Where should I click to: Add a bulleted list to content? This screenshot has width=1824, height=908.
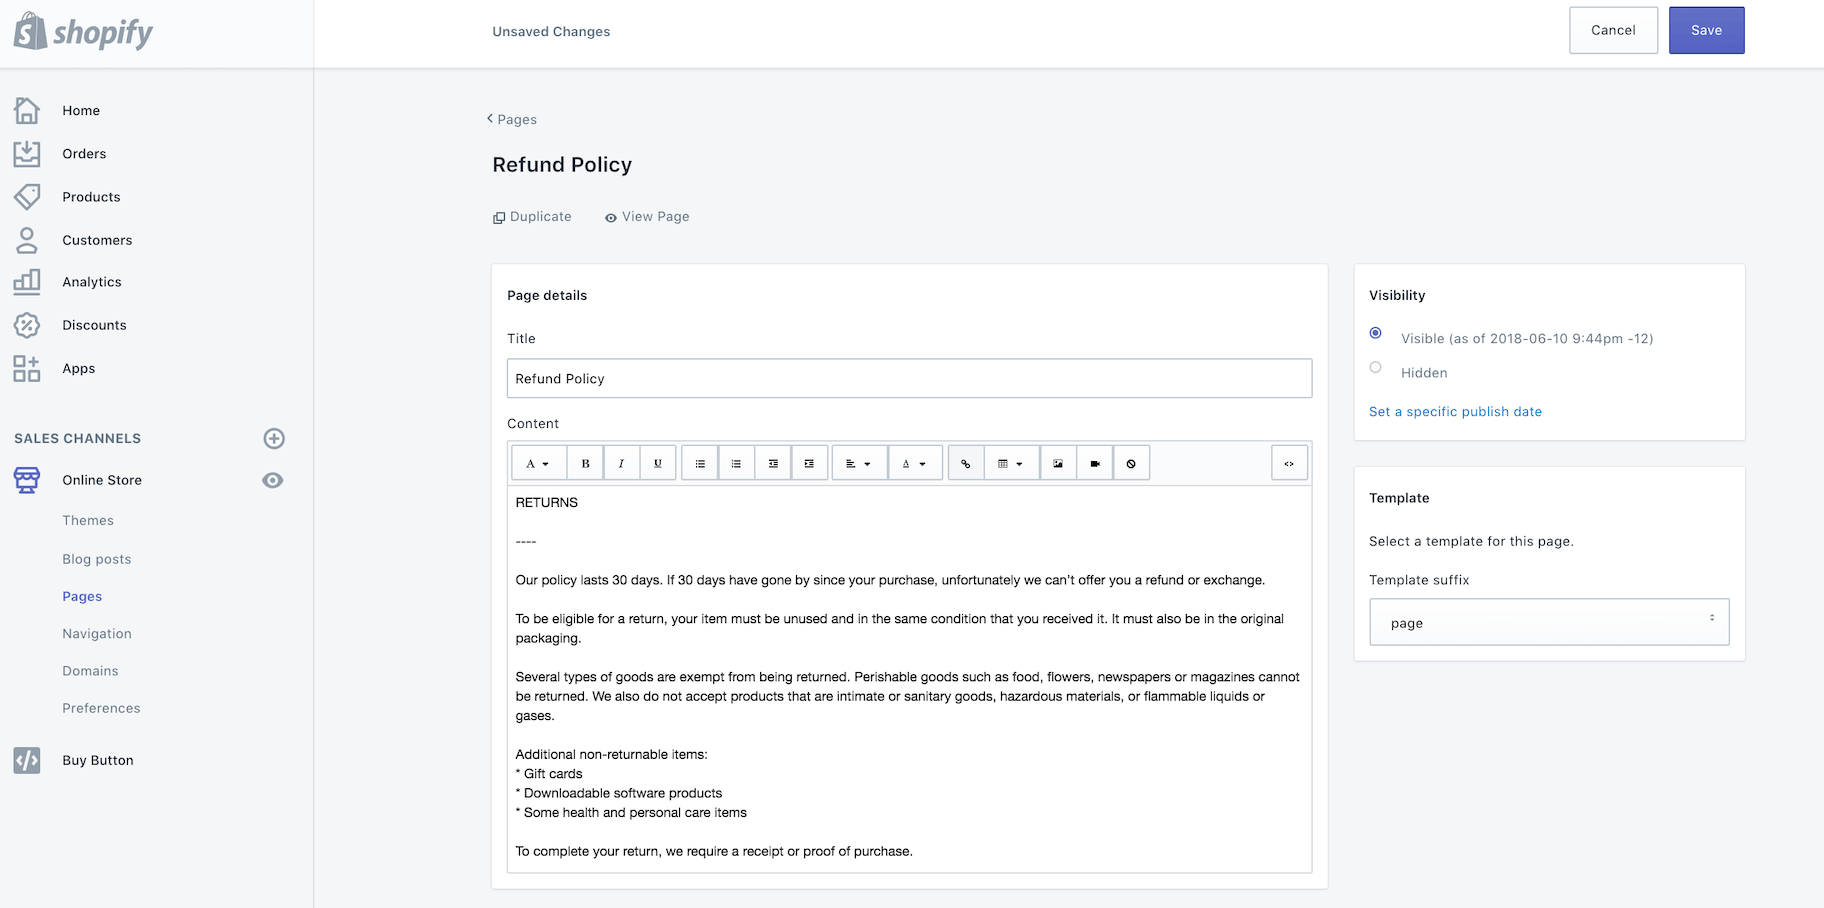coord(700,464)
